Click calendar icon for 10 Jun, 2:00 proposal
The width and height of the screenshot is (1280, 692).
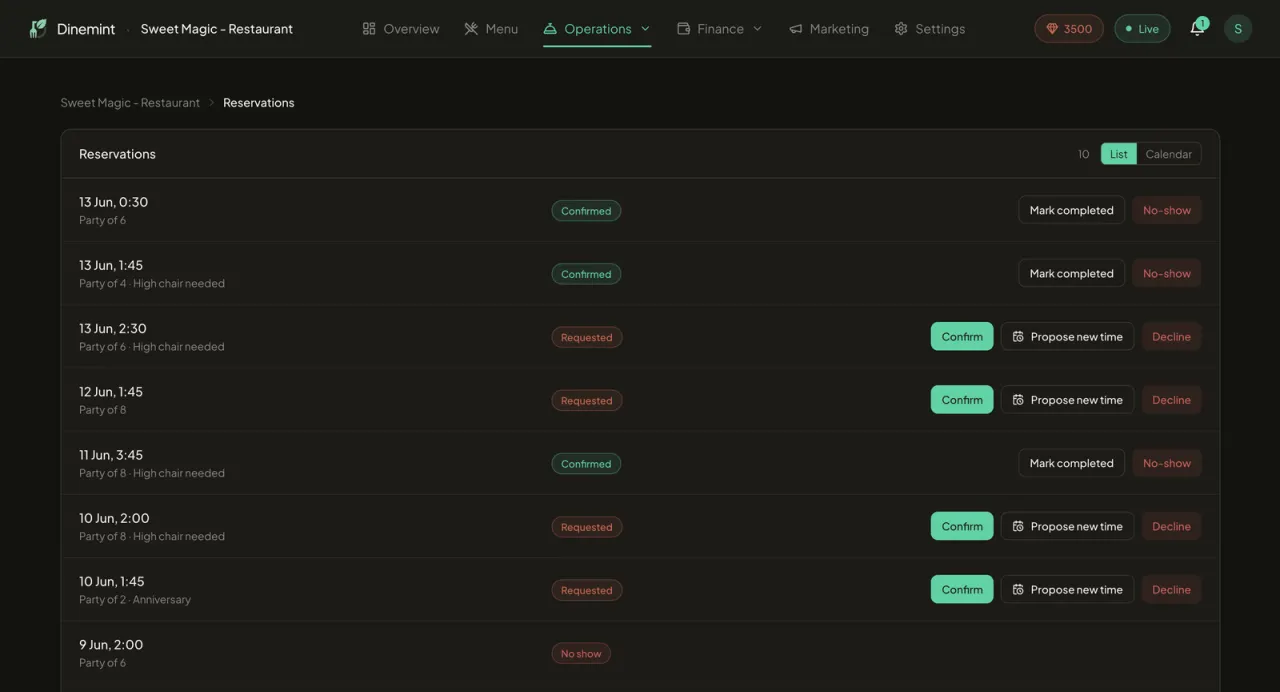(1018, 526)
